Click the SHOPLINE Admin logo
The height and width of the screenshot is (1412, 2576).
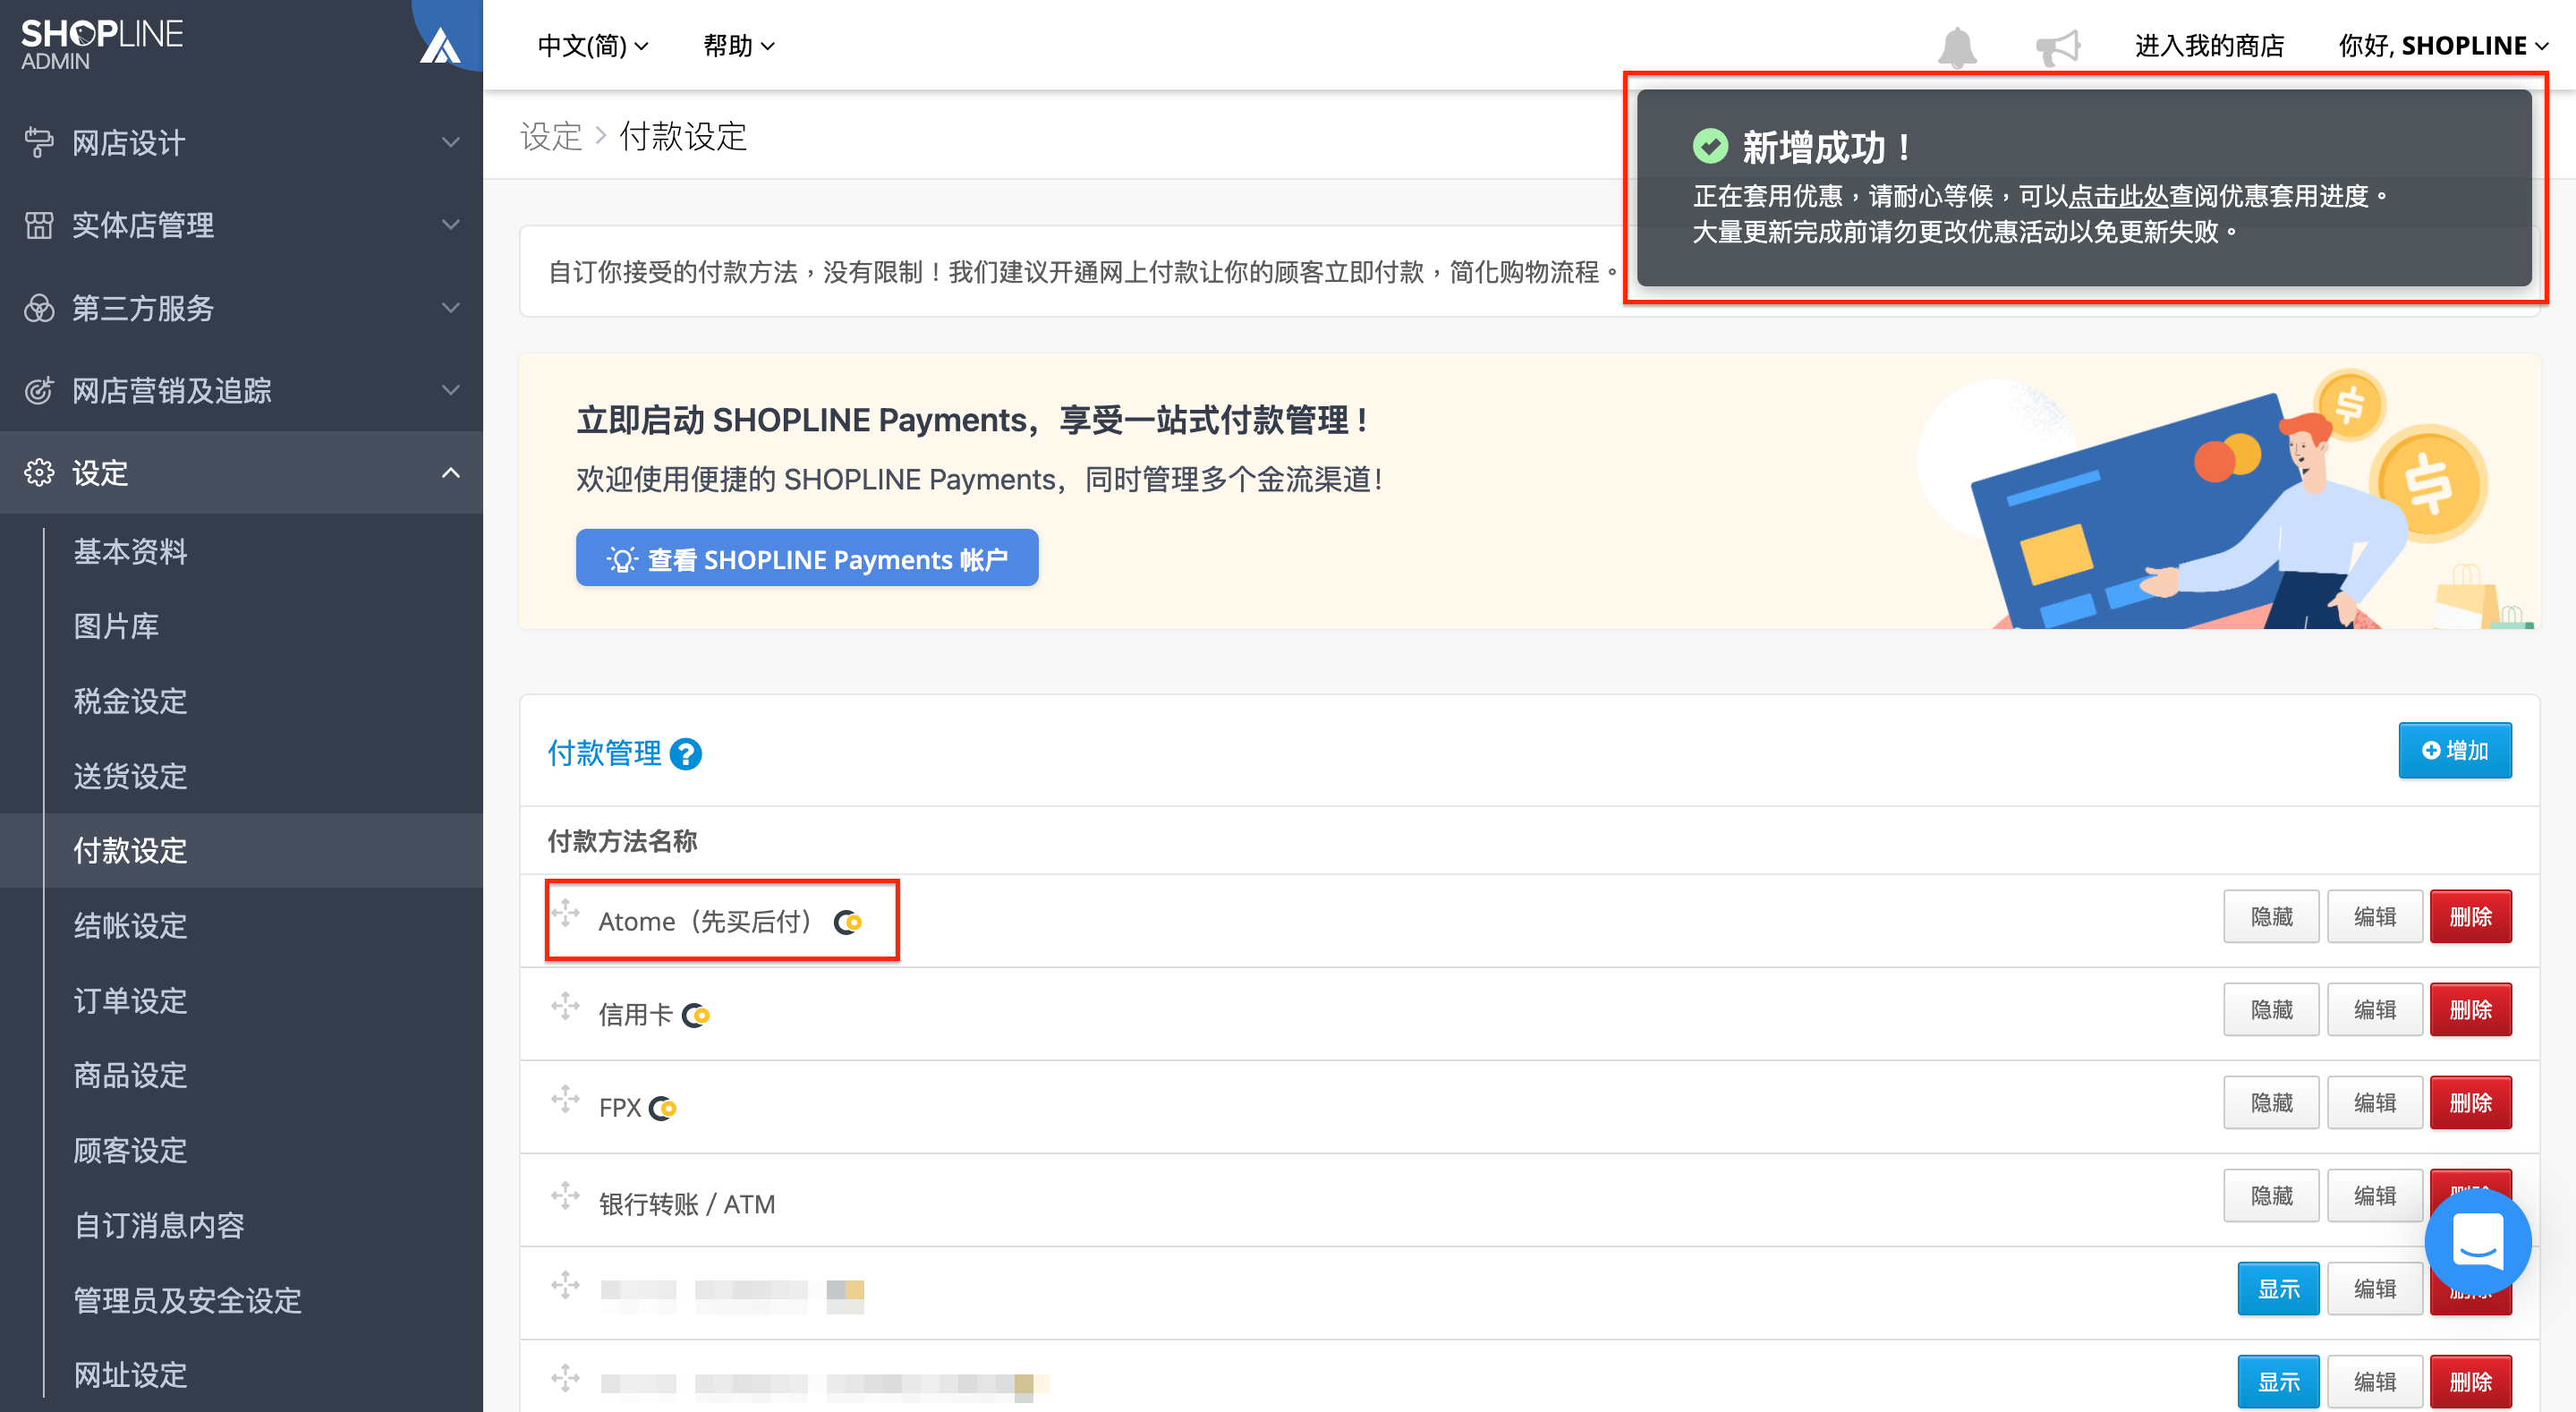(x=102, y=45)
